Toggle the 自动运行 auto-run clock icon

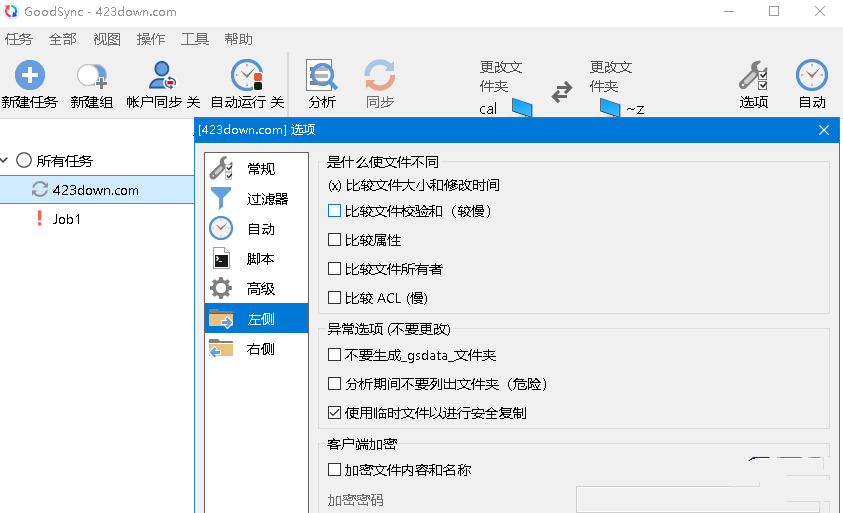[x=246, y=76]
